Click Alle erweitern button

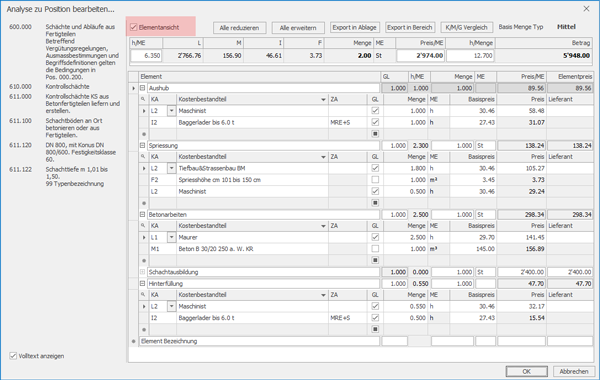tap(298, 28)
